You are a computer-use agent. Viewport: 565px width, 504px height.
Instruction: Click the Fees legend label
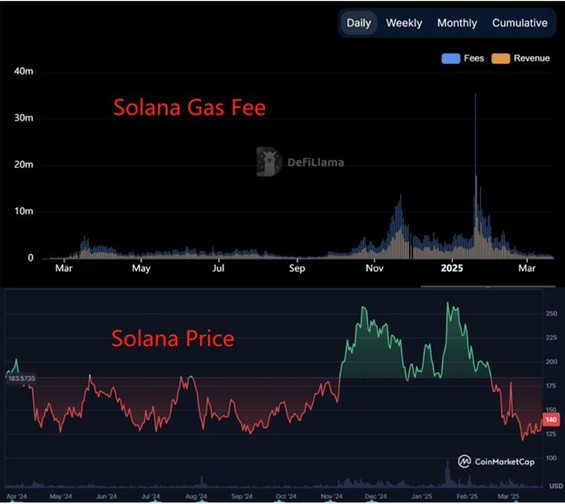click(x=474, y=58)
